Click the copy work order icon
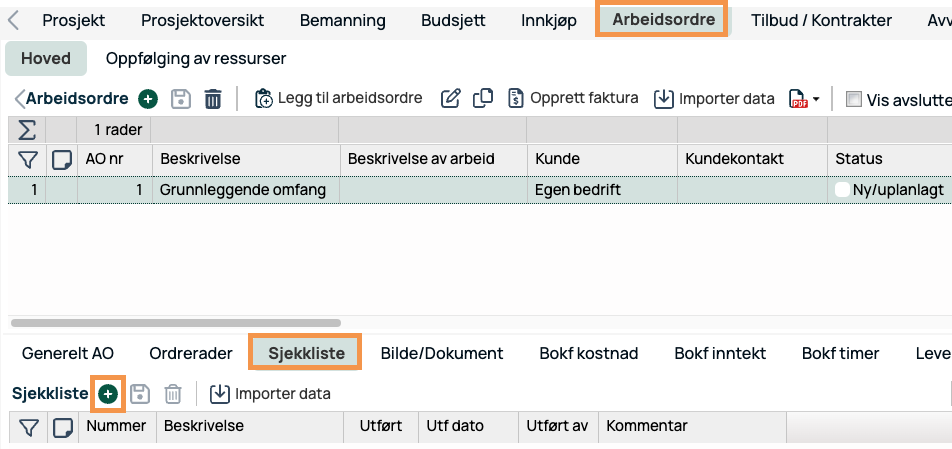 tap(483, 98)
